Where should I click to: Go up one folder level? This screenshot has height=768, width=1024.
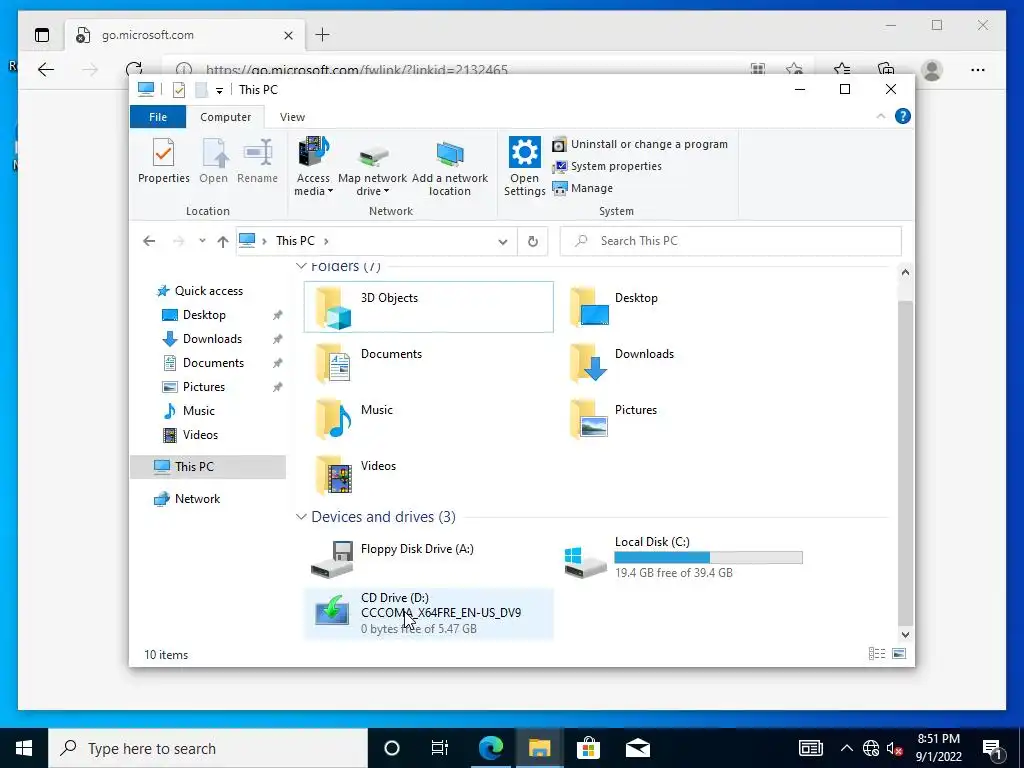pyautogui.click(x=223, y=241)
